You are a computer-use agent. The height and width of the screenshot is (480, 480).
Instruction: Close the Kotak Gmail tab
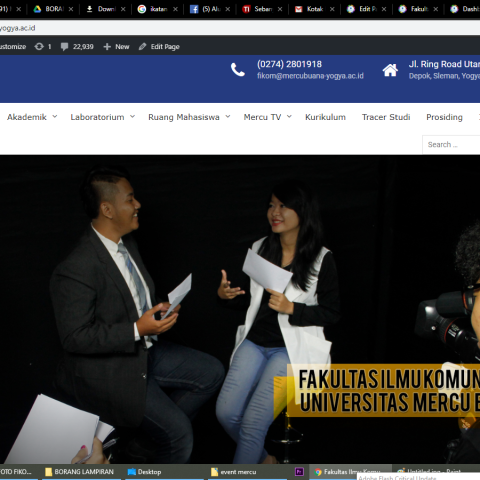point(332,9)
